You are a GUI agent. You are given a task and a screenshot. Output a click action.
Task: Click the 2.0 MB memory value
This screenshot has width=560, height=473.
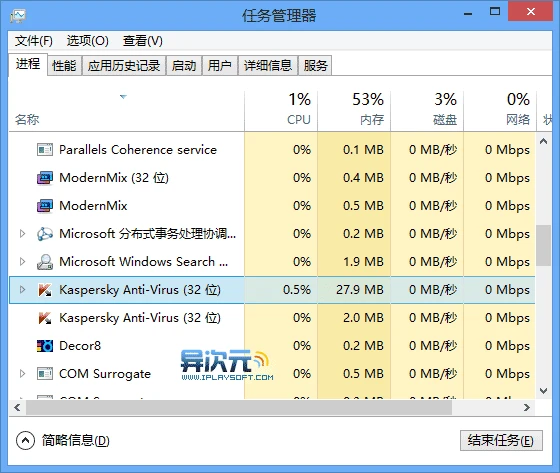pyautogui.click(x=363, y=318)
